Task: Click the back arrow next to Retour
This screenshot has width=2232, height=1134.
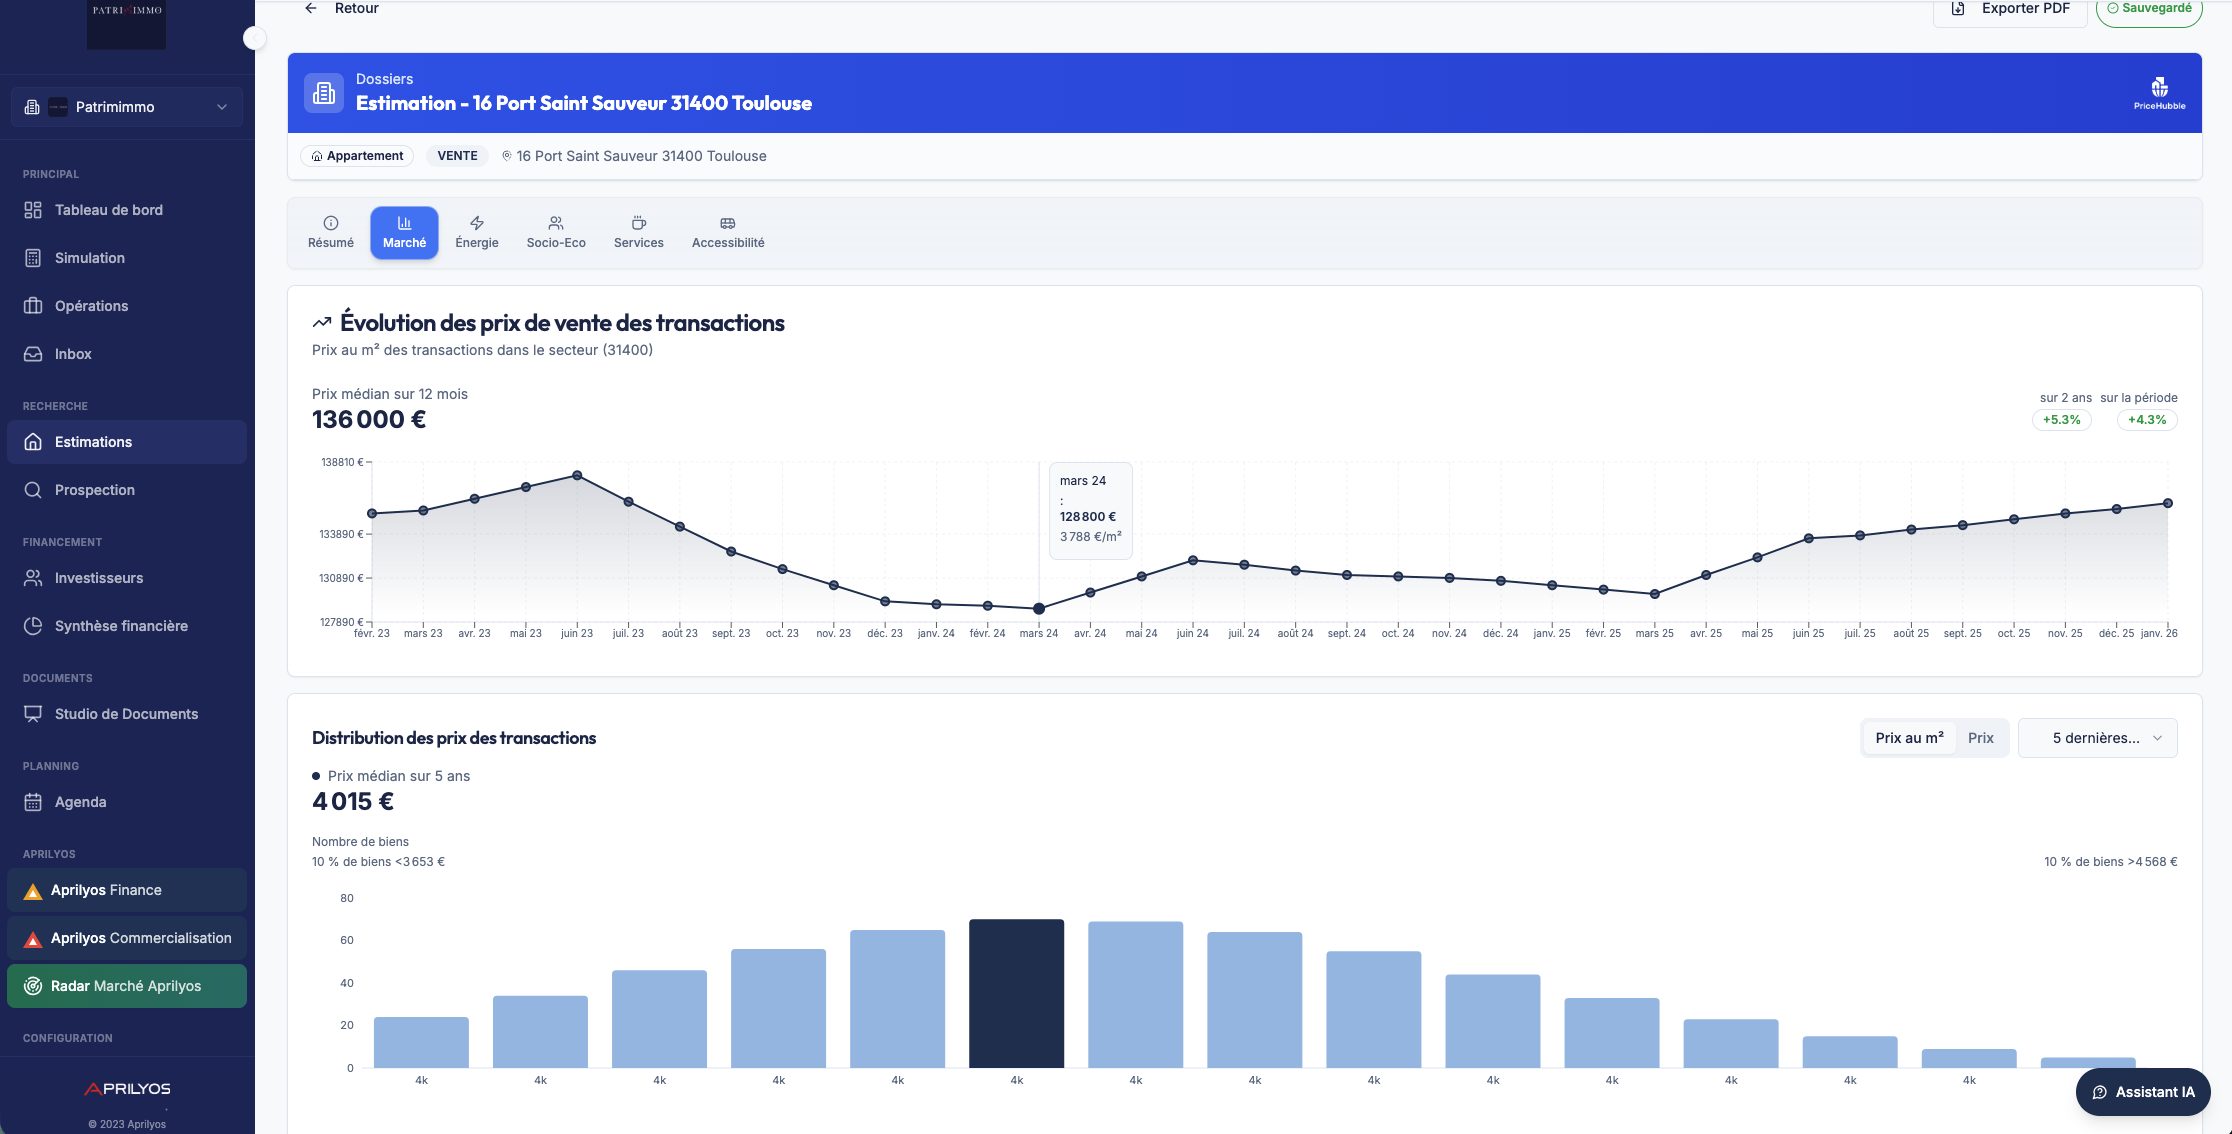Action: pyautogui.click(x=311, y=8)
